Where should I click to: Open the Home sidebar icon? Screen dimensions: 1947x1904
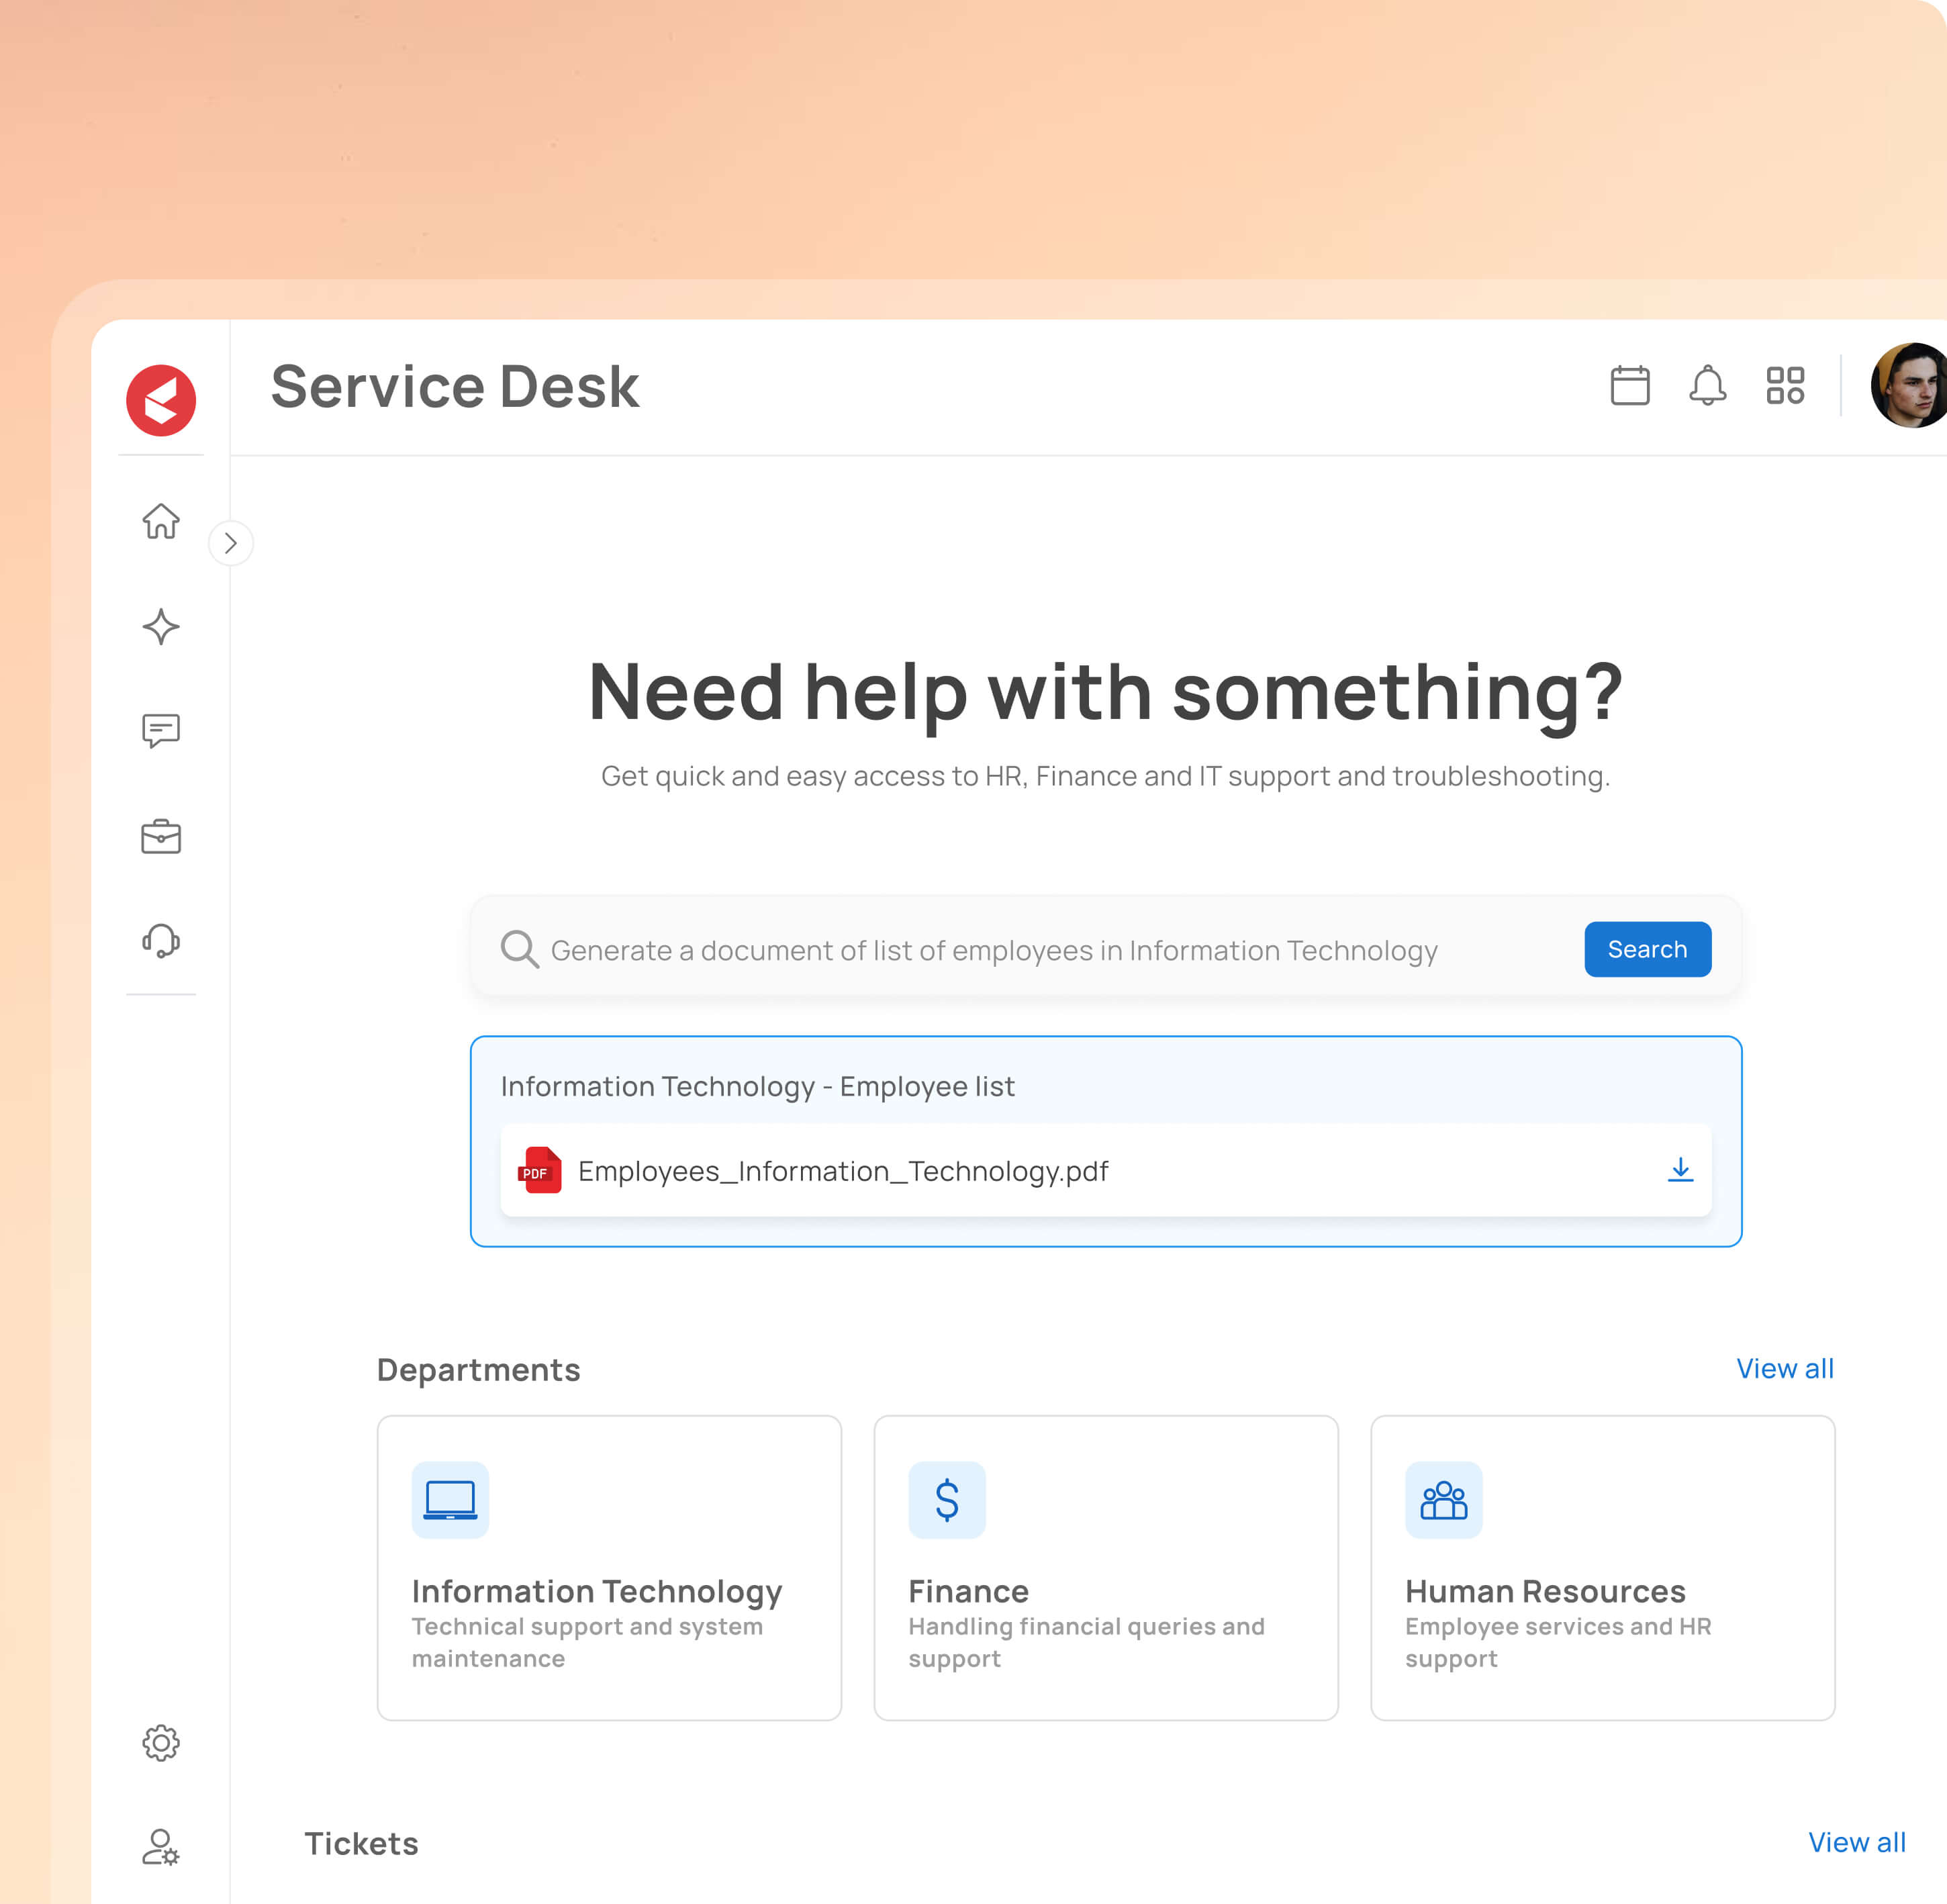pyautogui.click(x=161, y=521)
